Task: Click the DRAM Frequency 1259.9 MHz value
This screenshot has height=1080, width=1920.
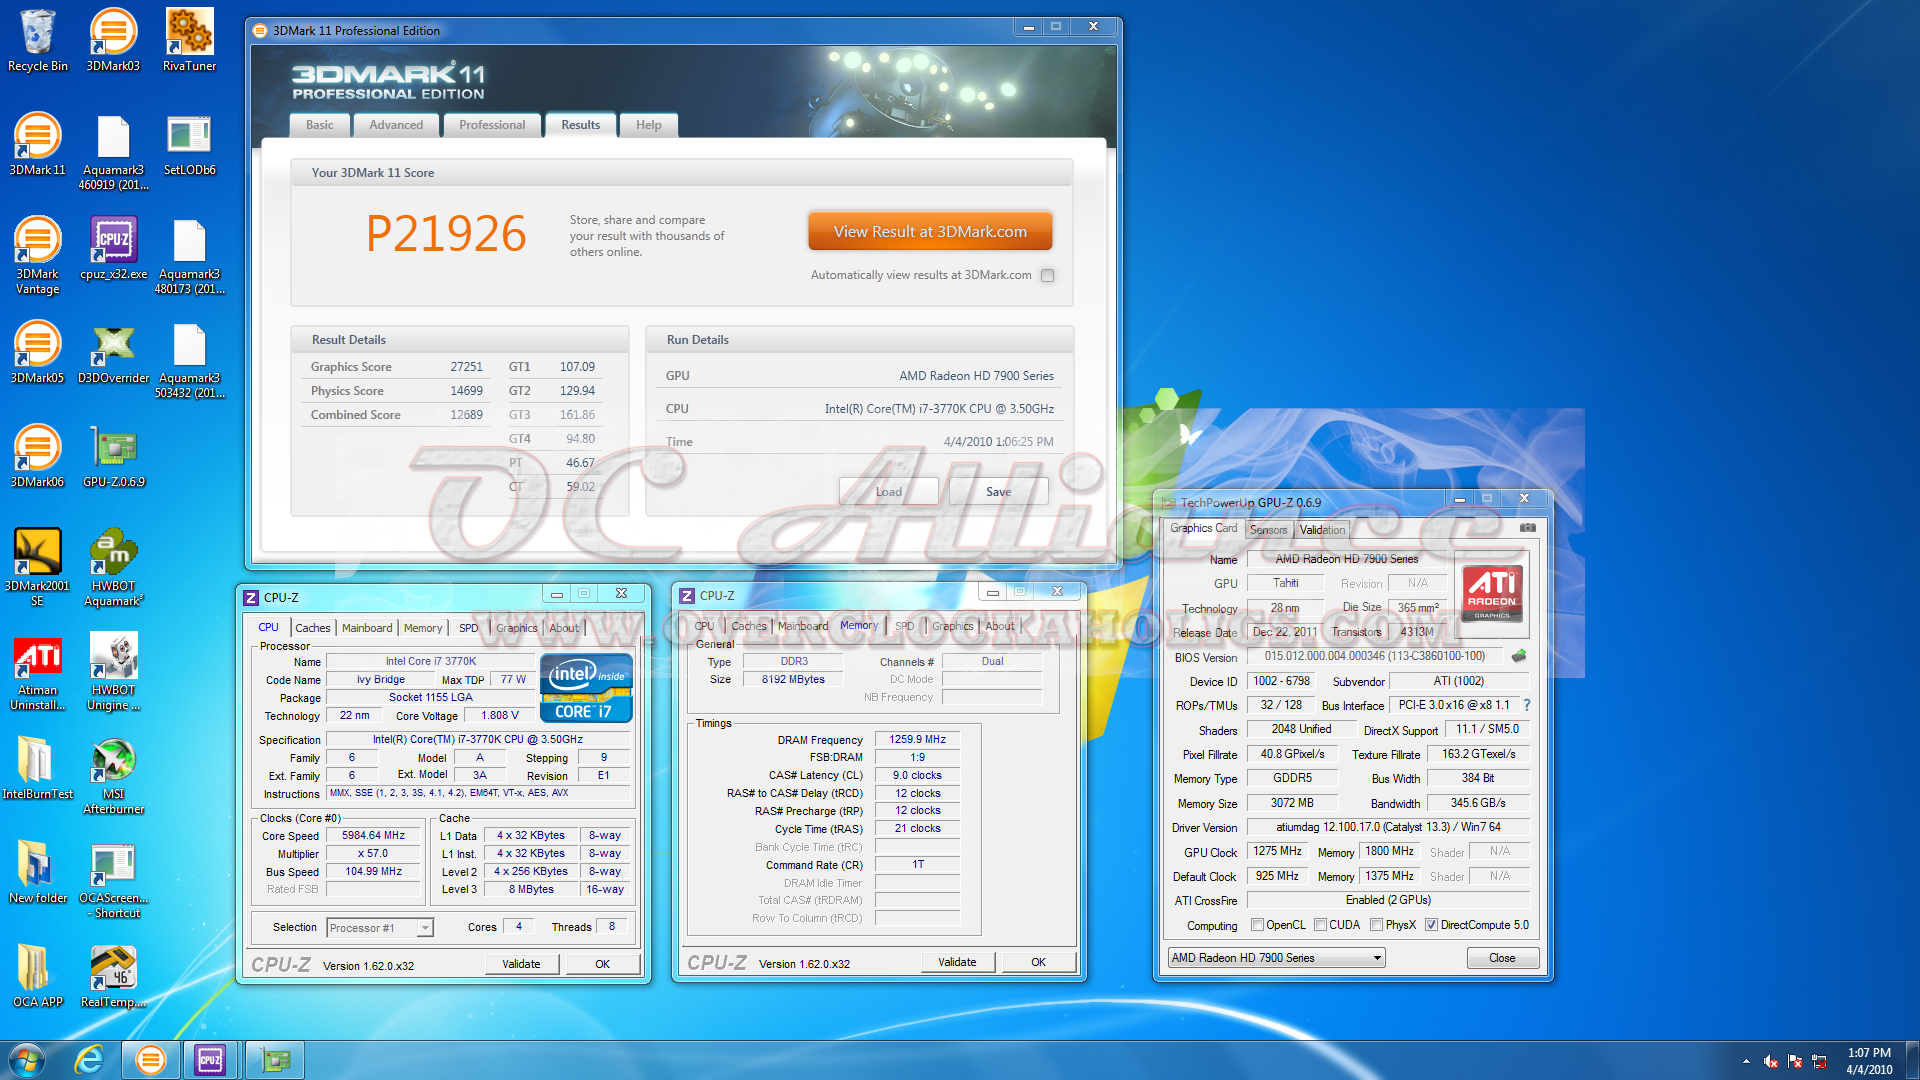Action: (917, 739)
